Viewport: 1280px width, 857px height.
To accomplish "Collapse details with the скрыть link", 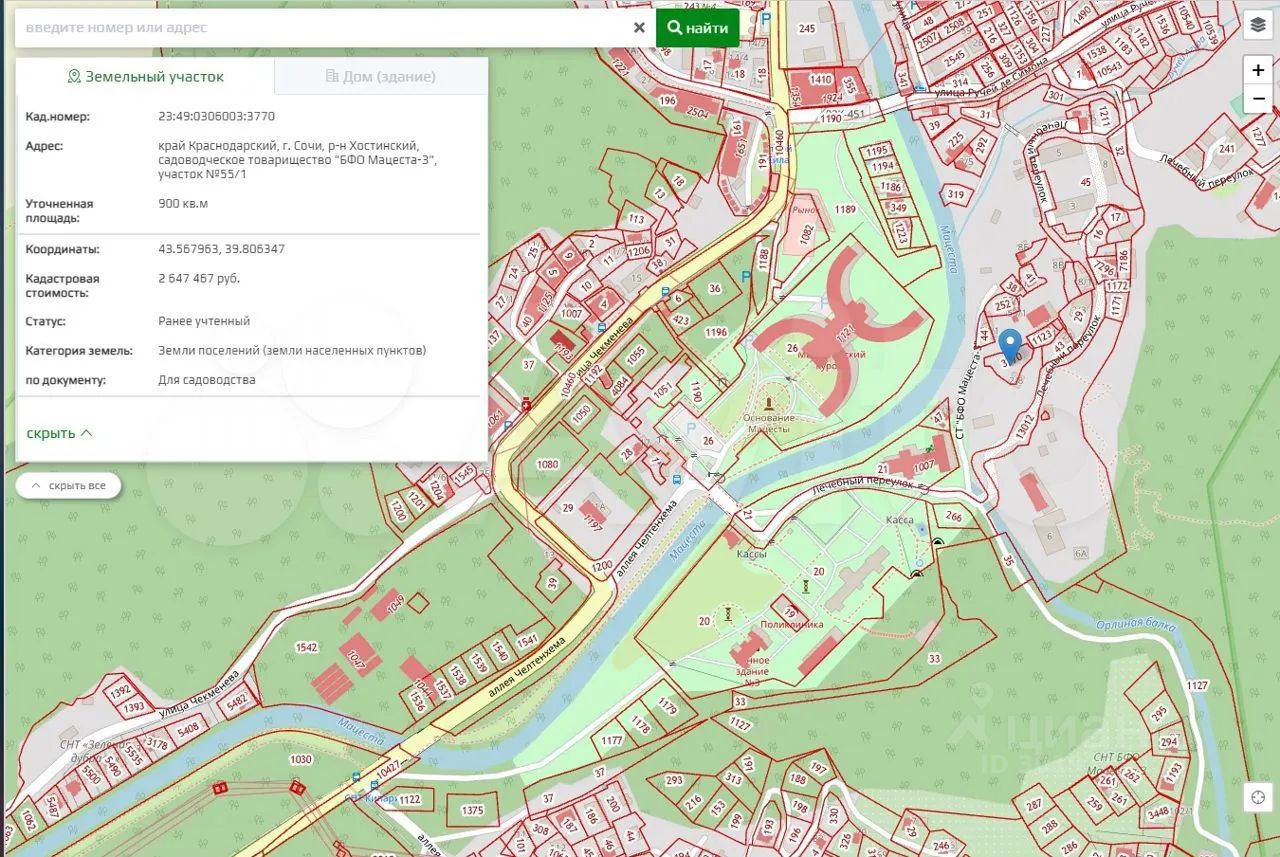I will pos(60,433).
